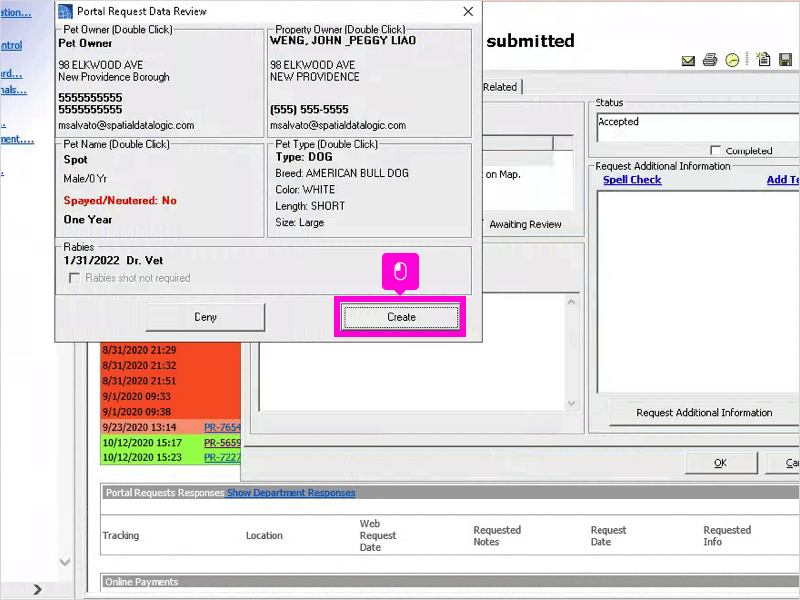Click the Requested Info column header
Viewport: 800px width, 600px height.
tap(727, 536)
